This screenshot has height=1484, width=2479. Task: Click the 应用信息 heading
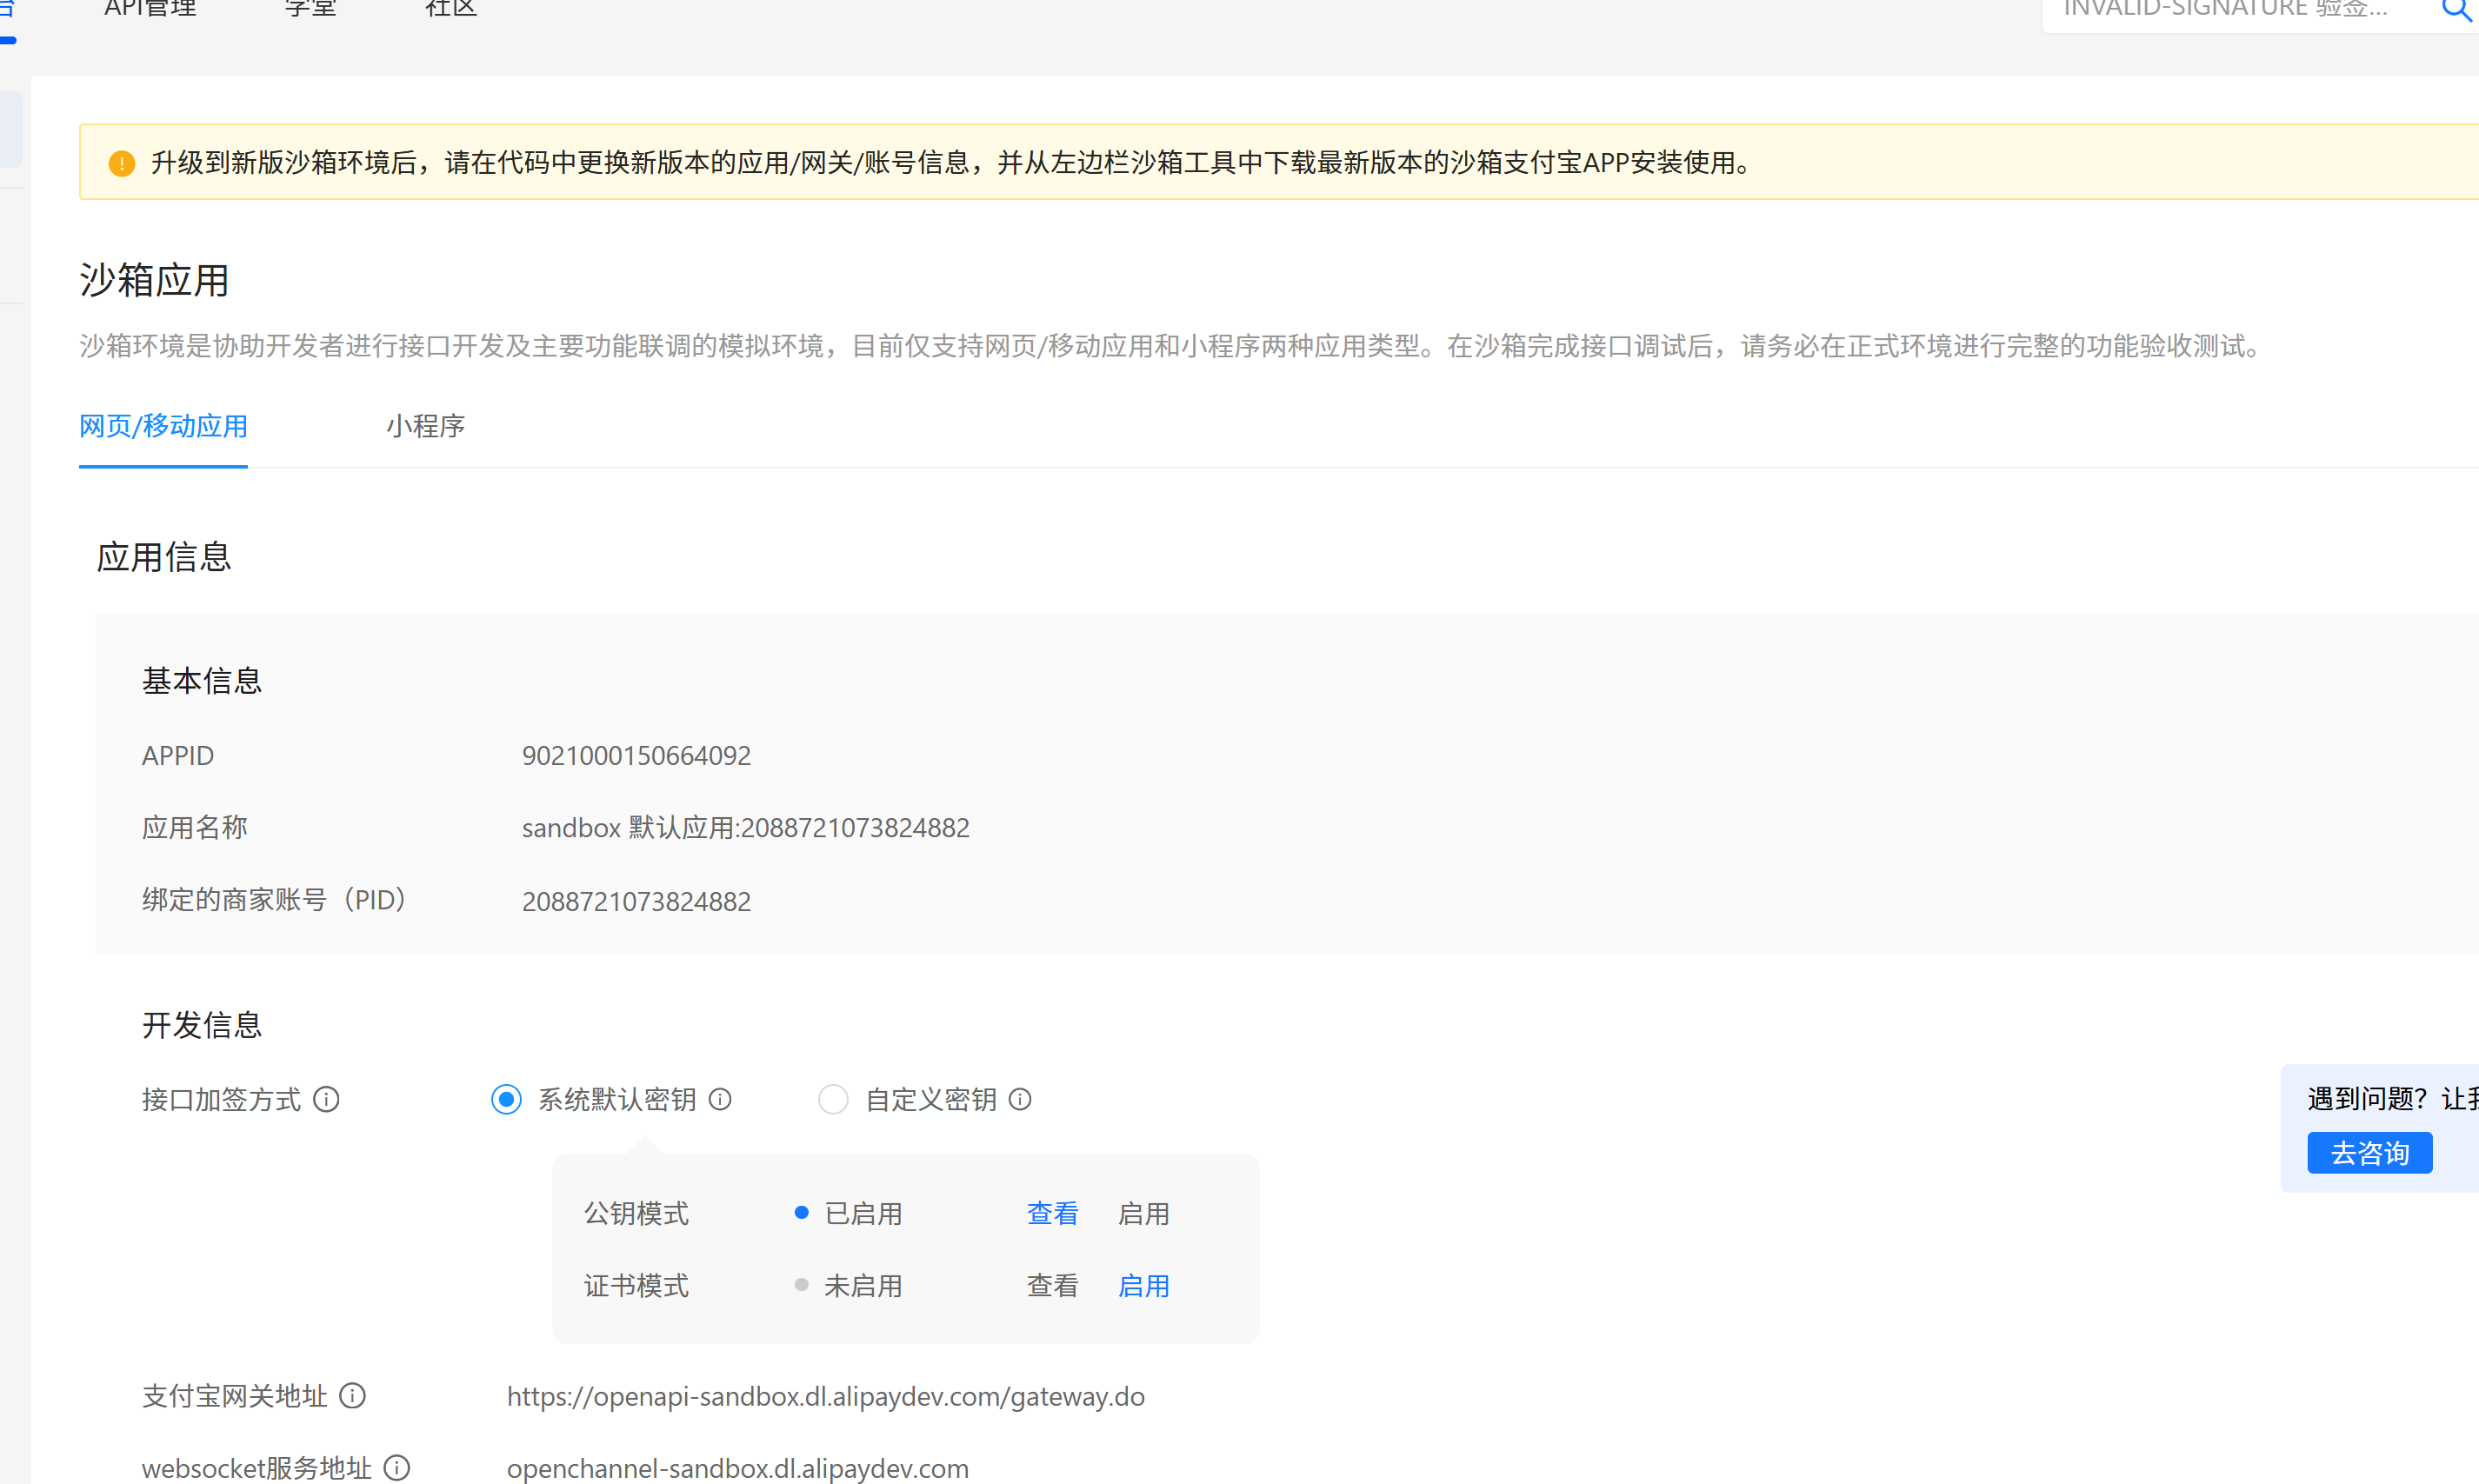(163, 556)
